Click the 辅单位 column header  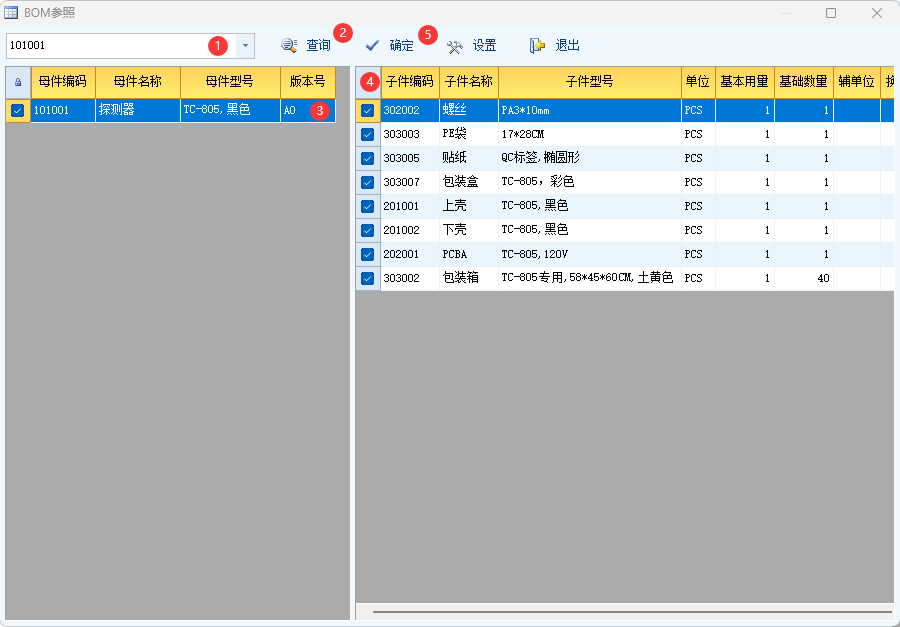(856, 82)
